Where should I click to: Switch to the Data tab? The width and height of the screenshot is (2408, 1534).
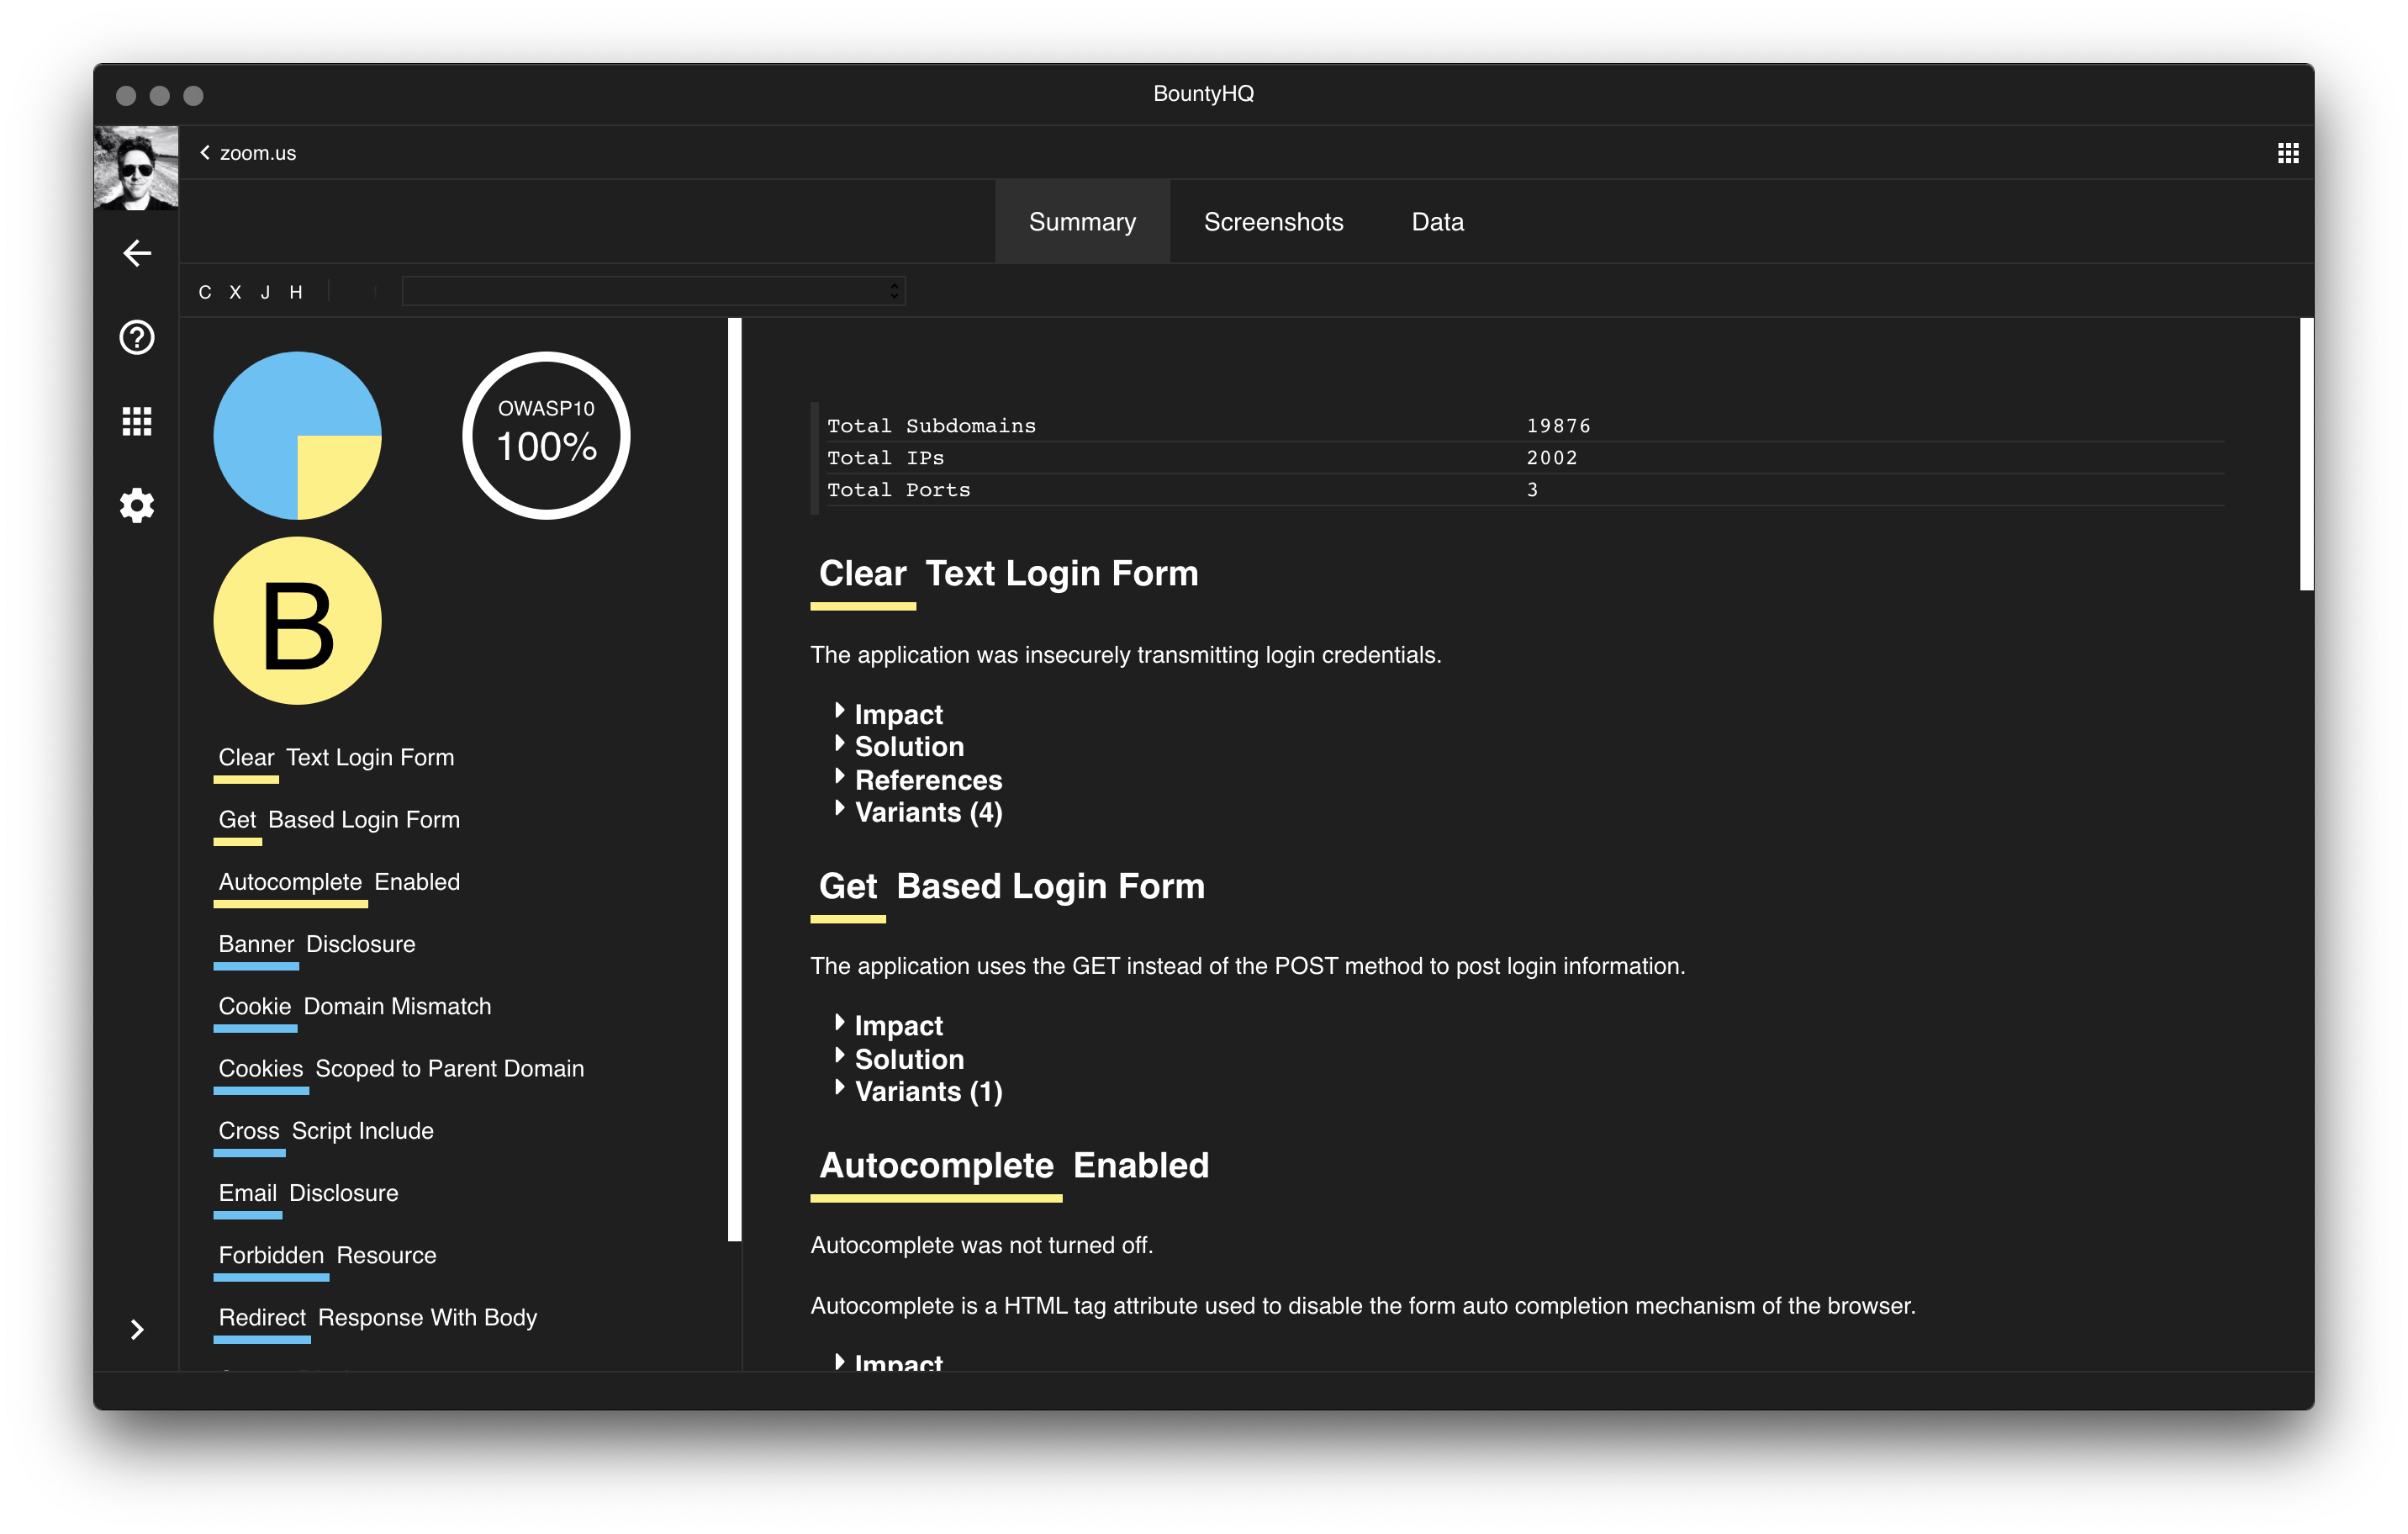pyautogui.click(x=1437, y=222)
